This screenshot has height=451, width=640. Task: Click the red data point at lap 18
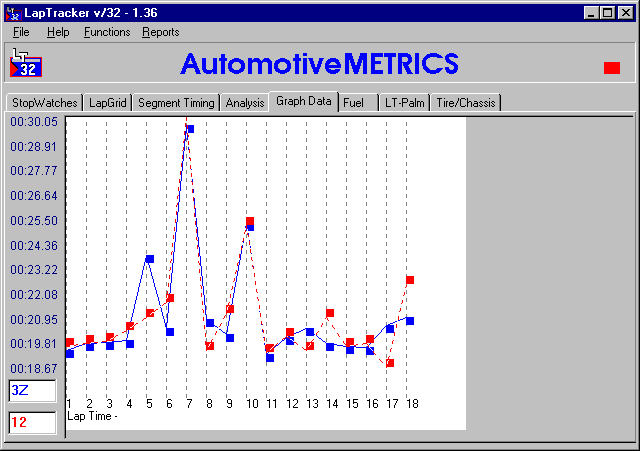(x=410, y=280)
